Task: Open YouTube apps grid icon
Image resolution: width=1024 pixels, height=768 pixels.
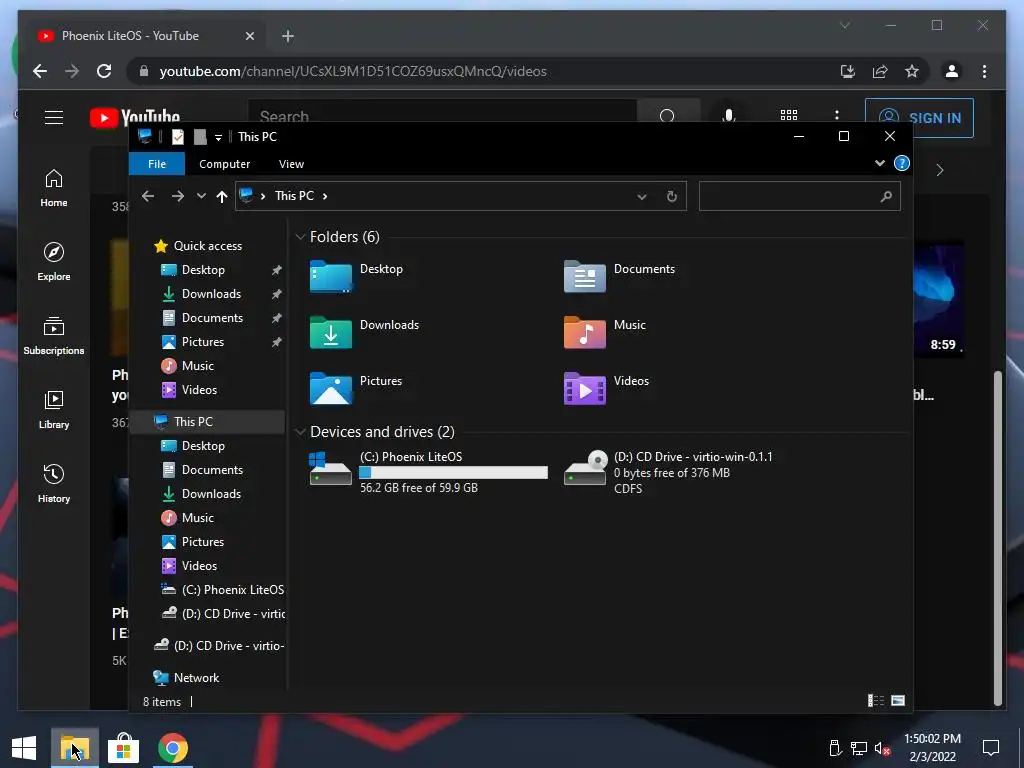Action: [x=789, y=116]
